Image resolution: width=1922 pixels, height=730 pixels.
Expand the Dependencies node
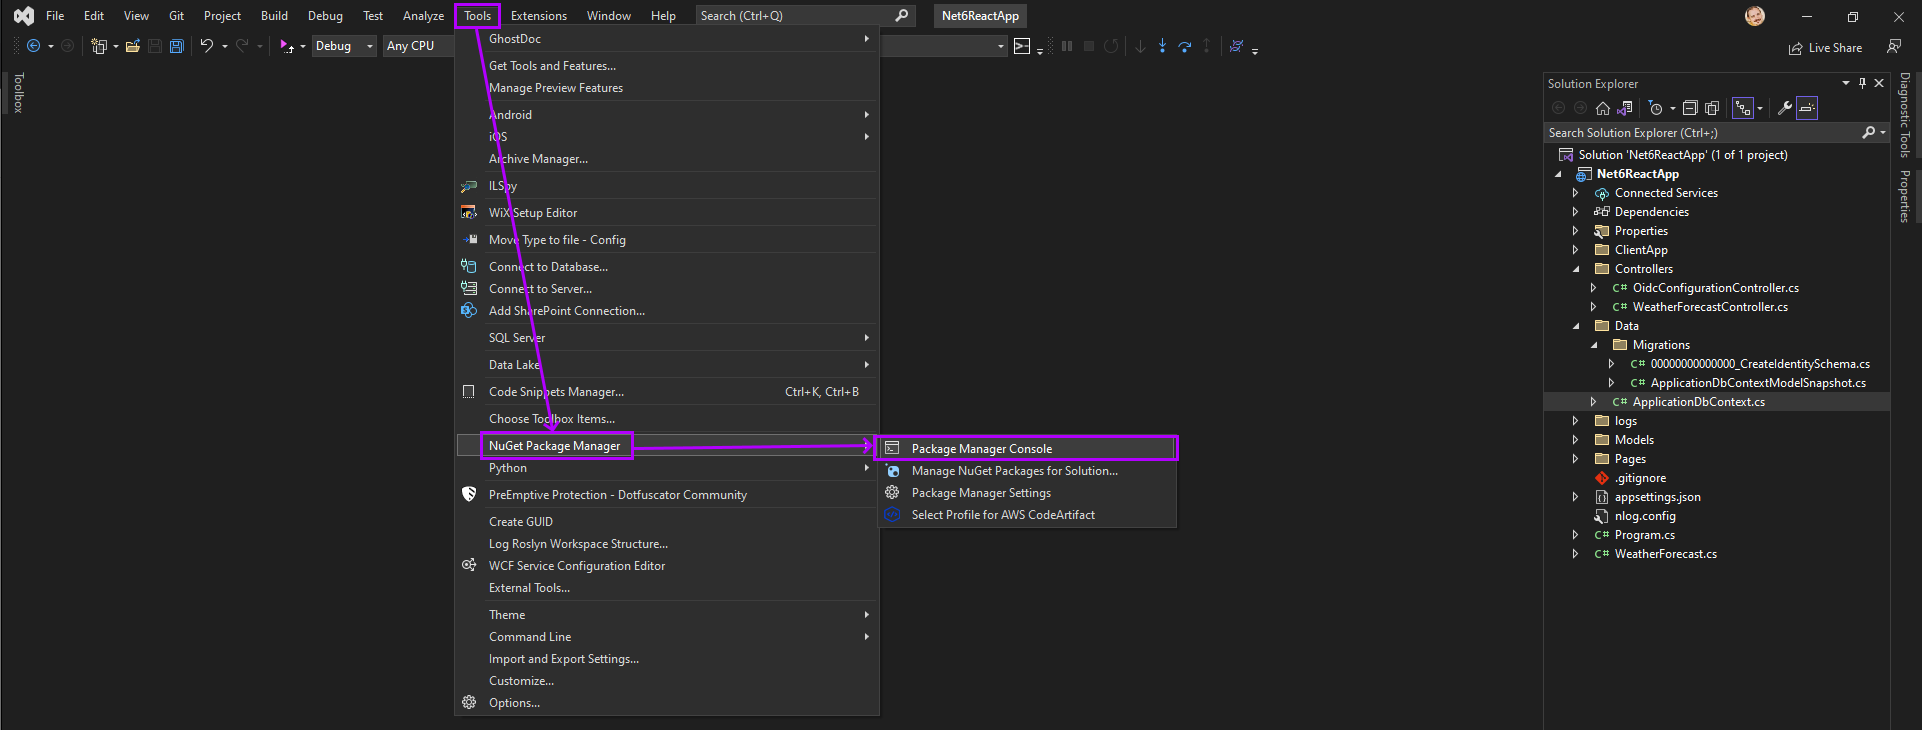[1575, 212]
